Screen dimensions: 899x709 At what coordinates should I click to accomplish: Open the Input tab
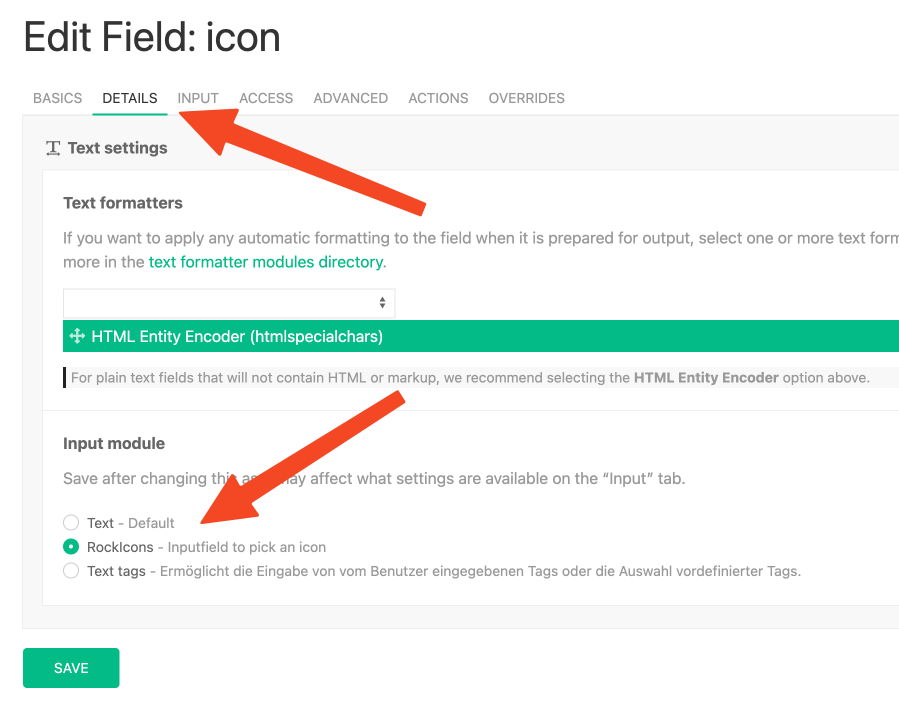[x=198, y=98]
